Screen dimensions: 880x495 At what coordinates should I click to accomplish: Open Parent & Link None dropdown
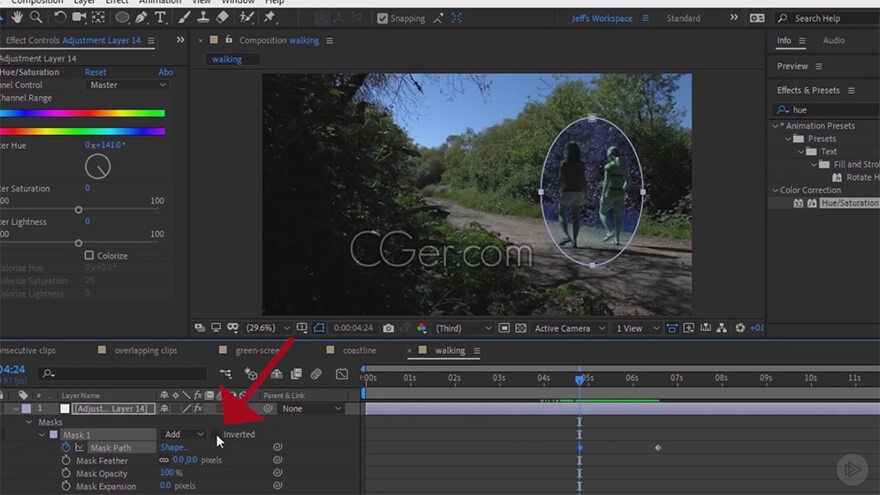coord(311,409)
